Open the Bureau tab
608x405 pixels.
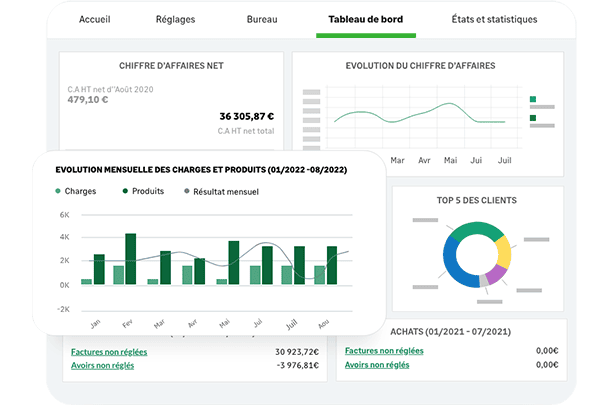pyautogui.click(x=262, y=19)
